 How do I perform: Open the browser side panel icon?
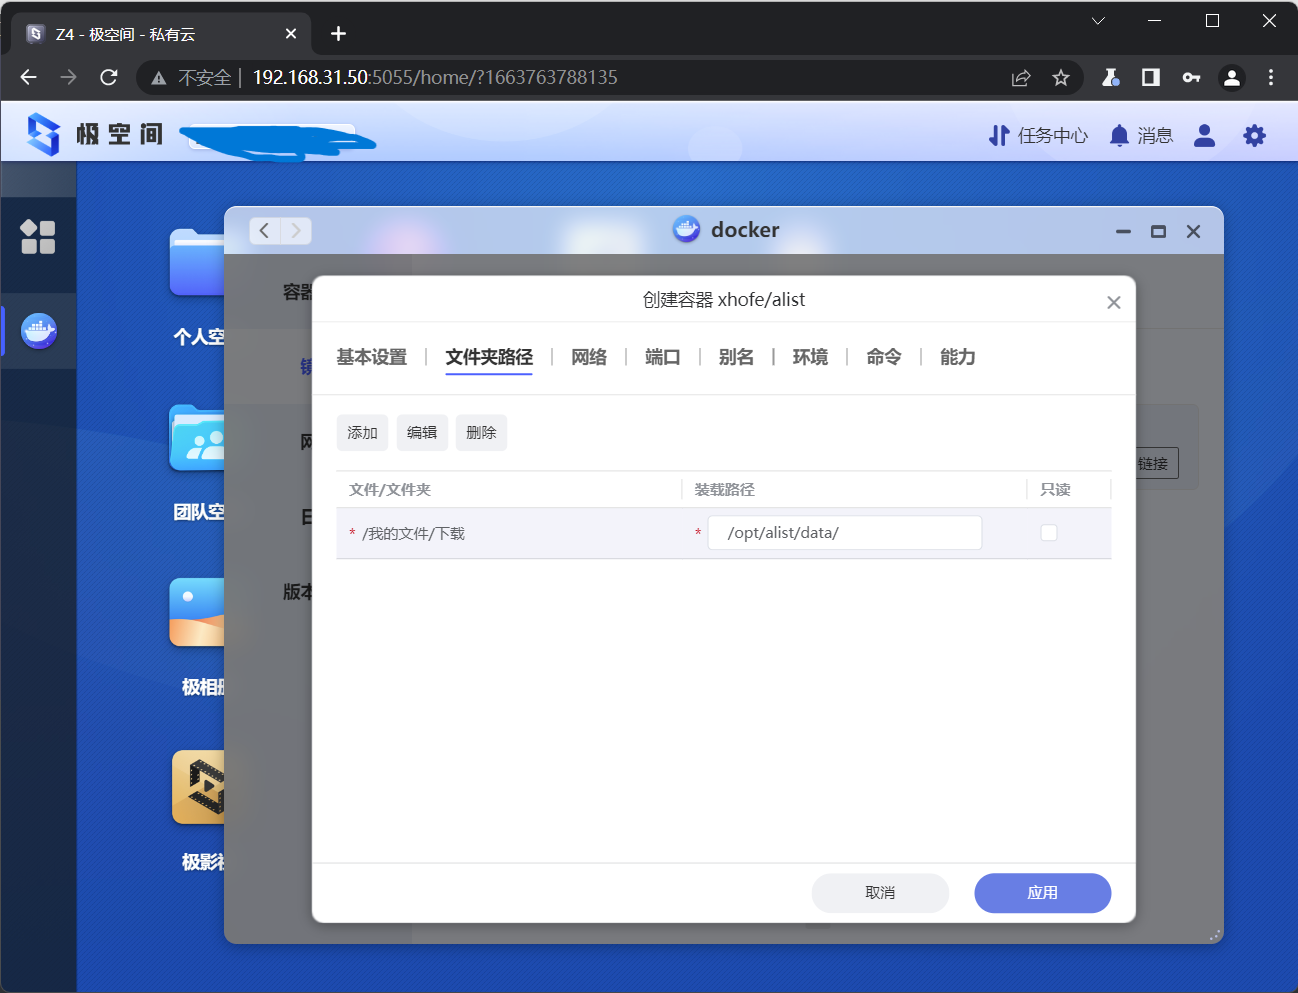1150,77
